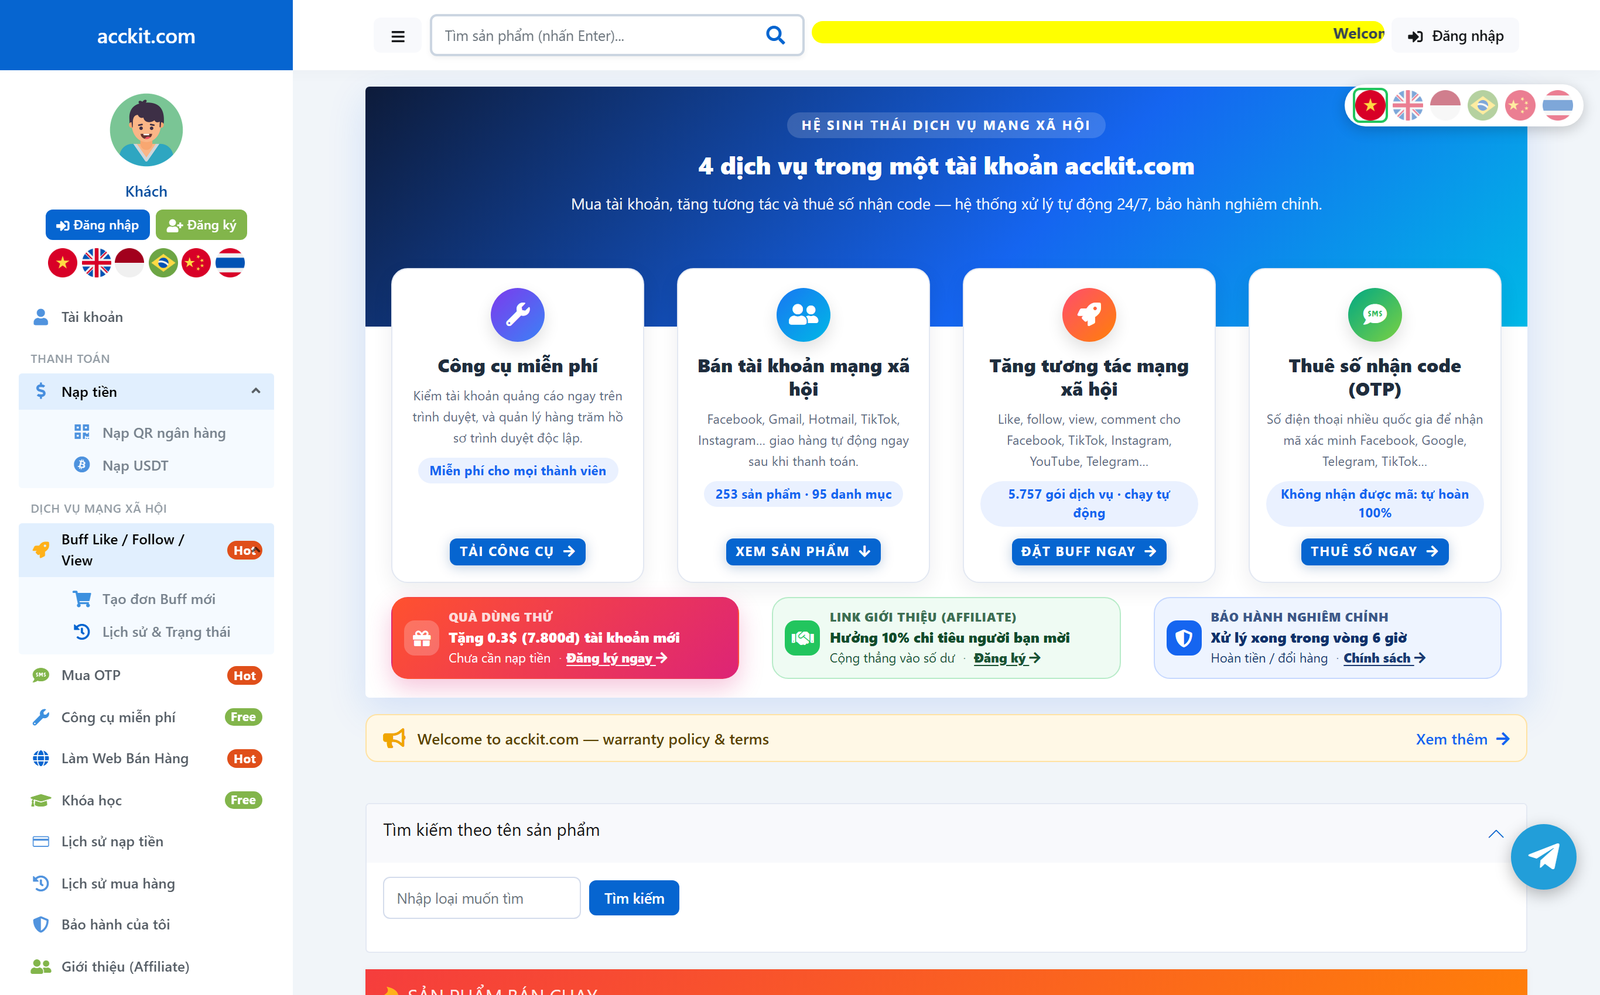Click the users icon on Bán tài khoản card

pos(803,314)
